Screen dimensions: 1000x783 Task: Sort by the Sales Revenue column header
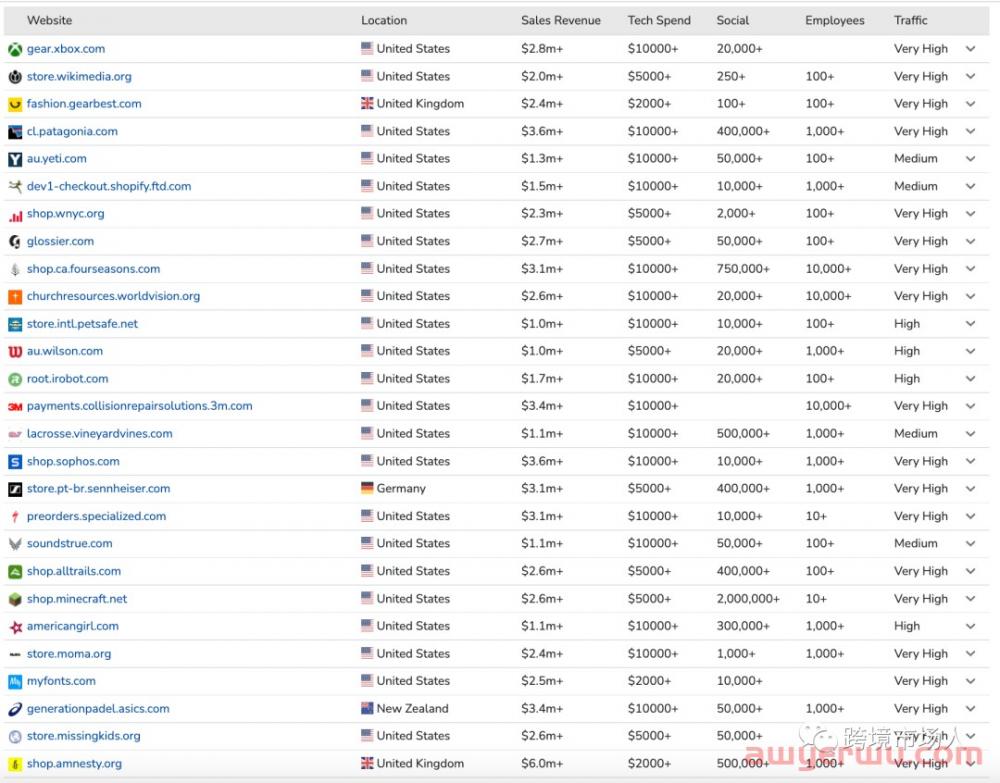(x=561, y=20)
